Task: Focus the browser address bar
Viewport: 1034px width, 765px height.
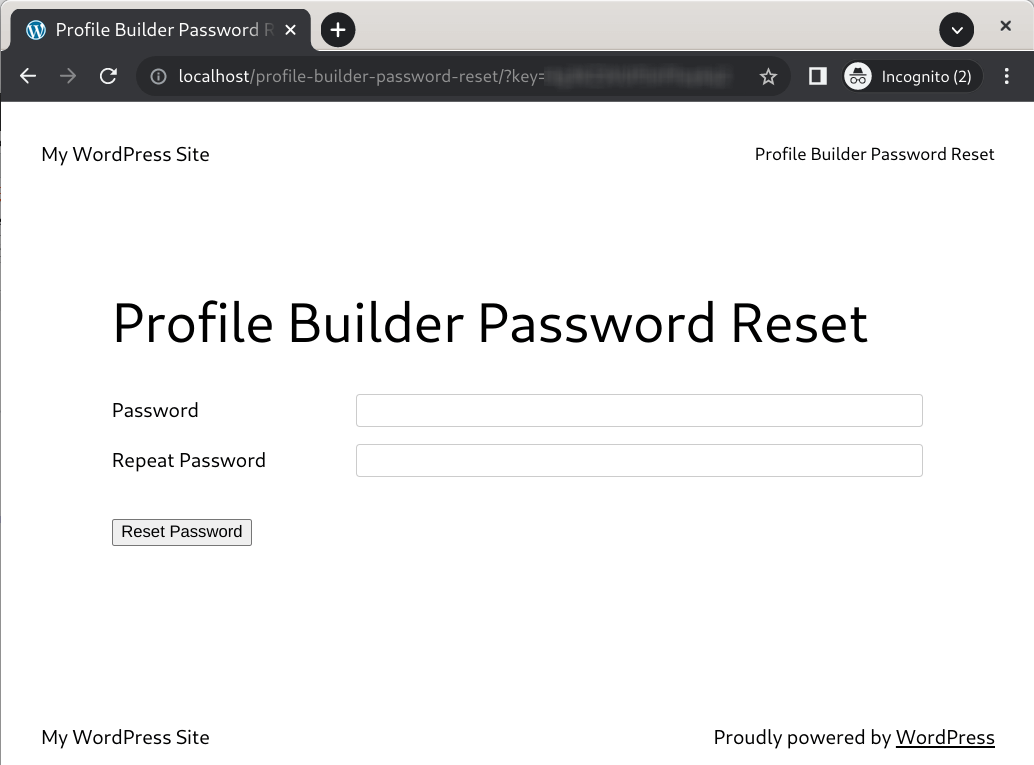Action: click(x=450, y=77)
